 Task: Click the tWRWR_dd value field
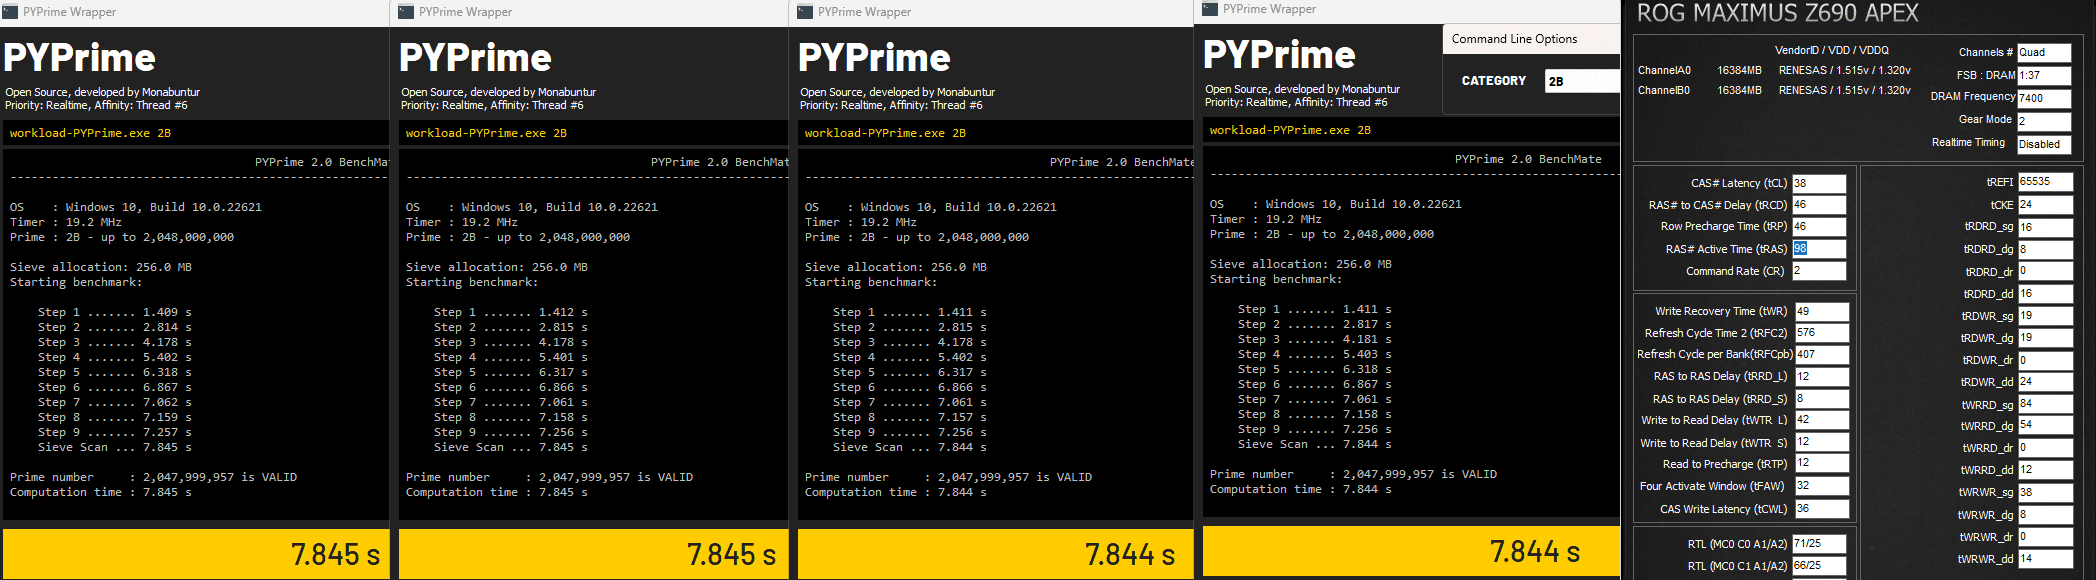[2045, 559]
